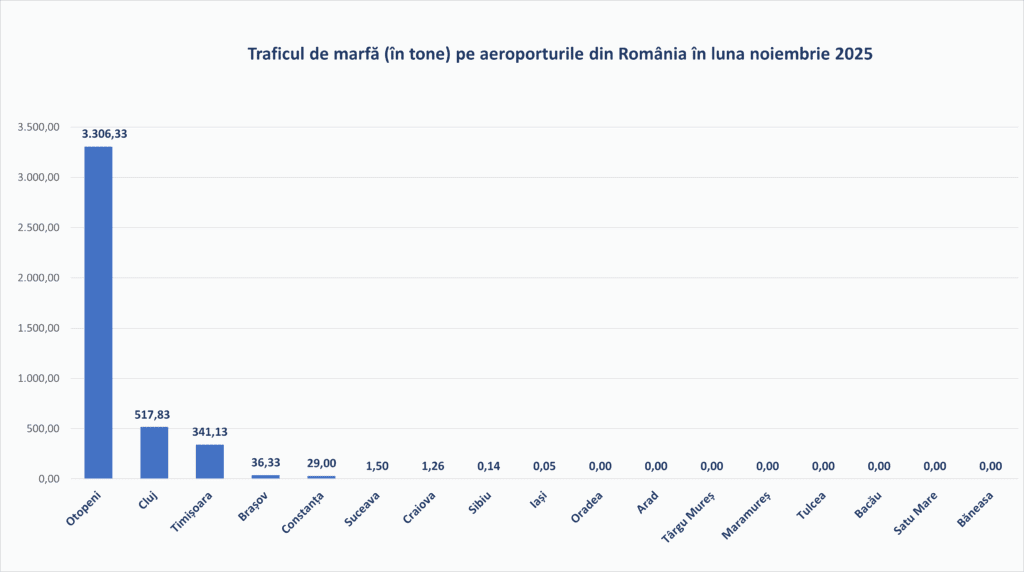The width and height of the screenshot is (1024, 572).
Task: Click the Constanța category label
Action: (304, 510)
